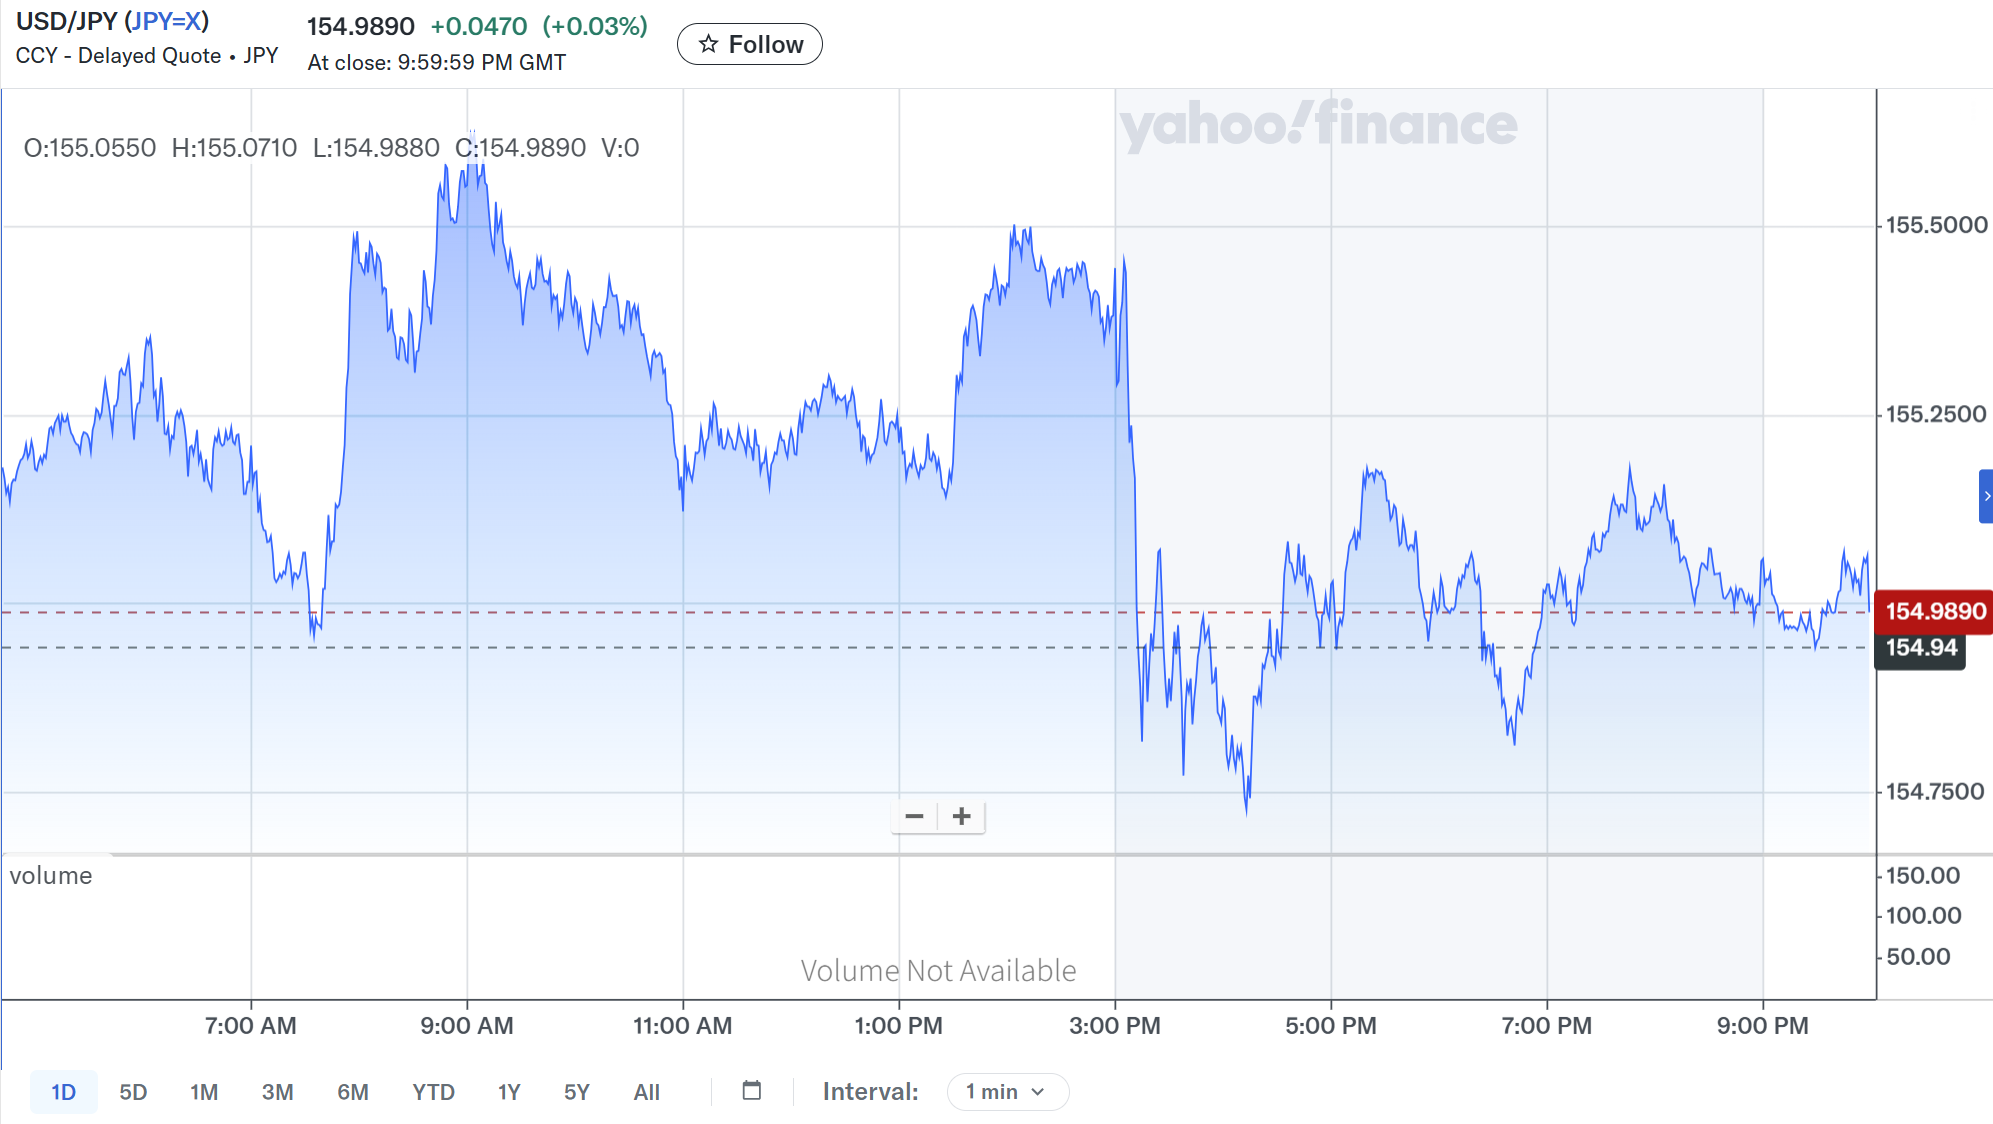Zoom in the chart with plus
Viewport: 1993px width, 1124px height.
click(962, 816)
